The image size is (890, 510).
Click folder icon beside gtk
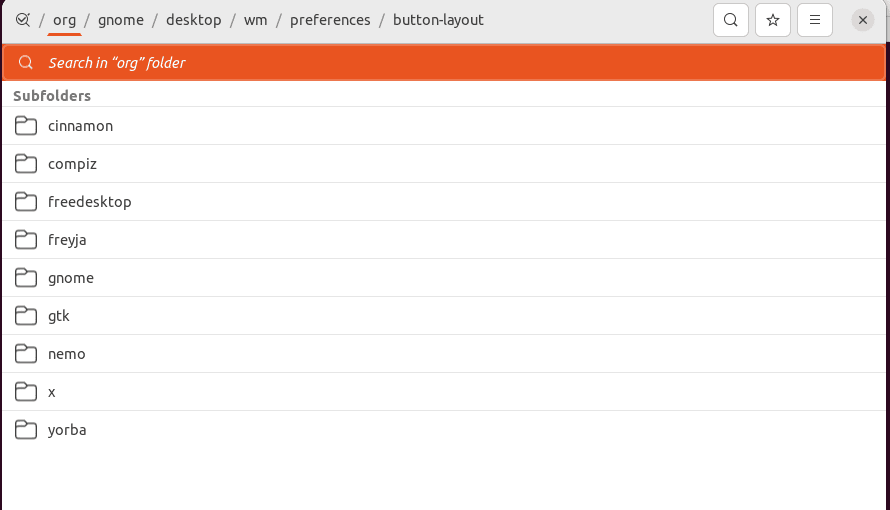pos(26,316)
